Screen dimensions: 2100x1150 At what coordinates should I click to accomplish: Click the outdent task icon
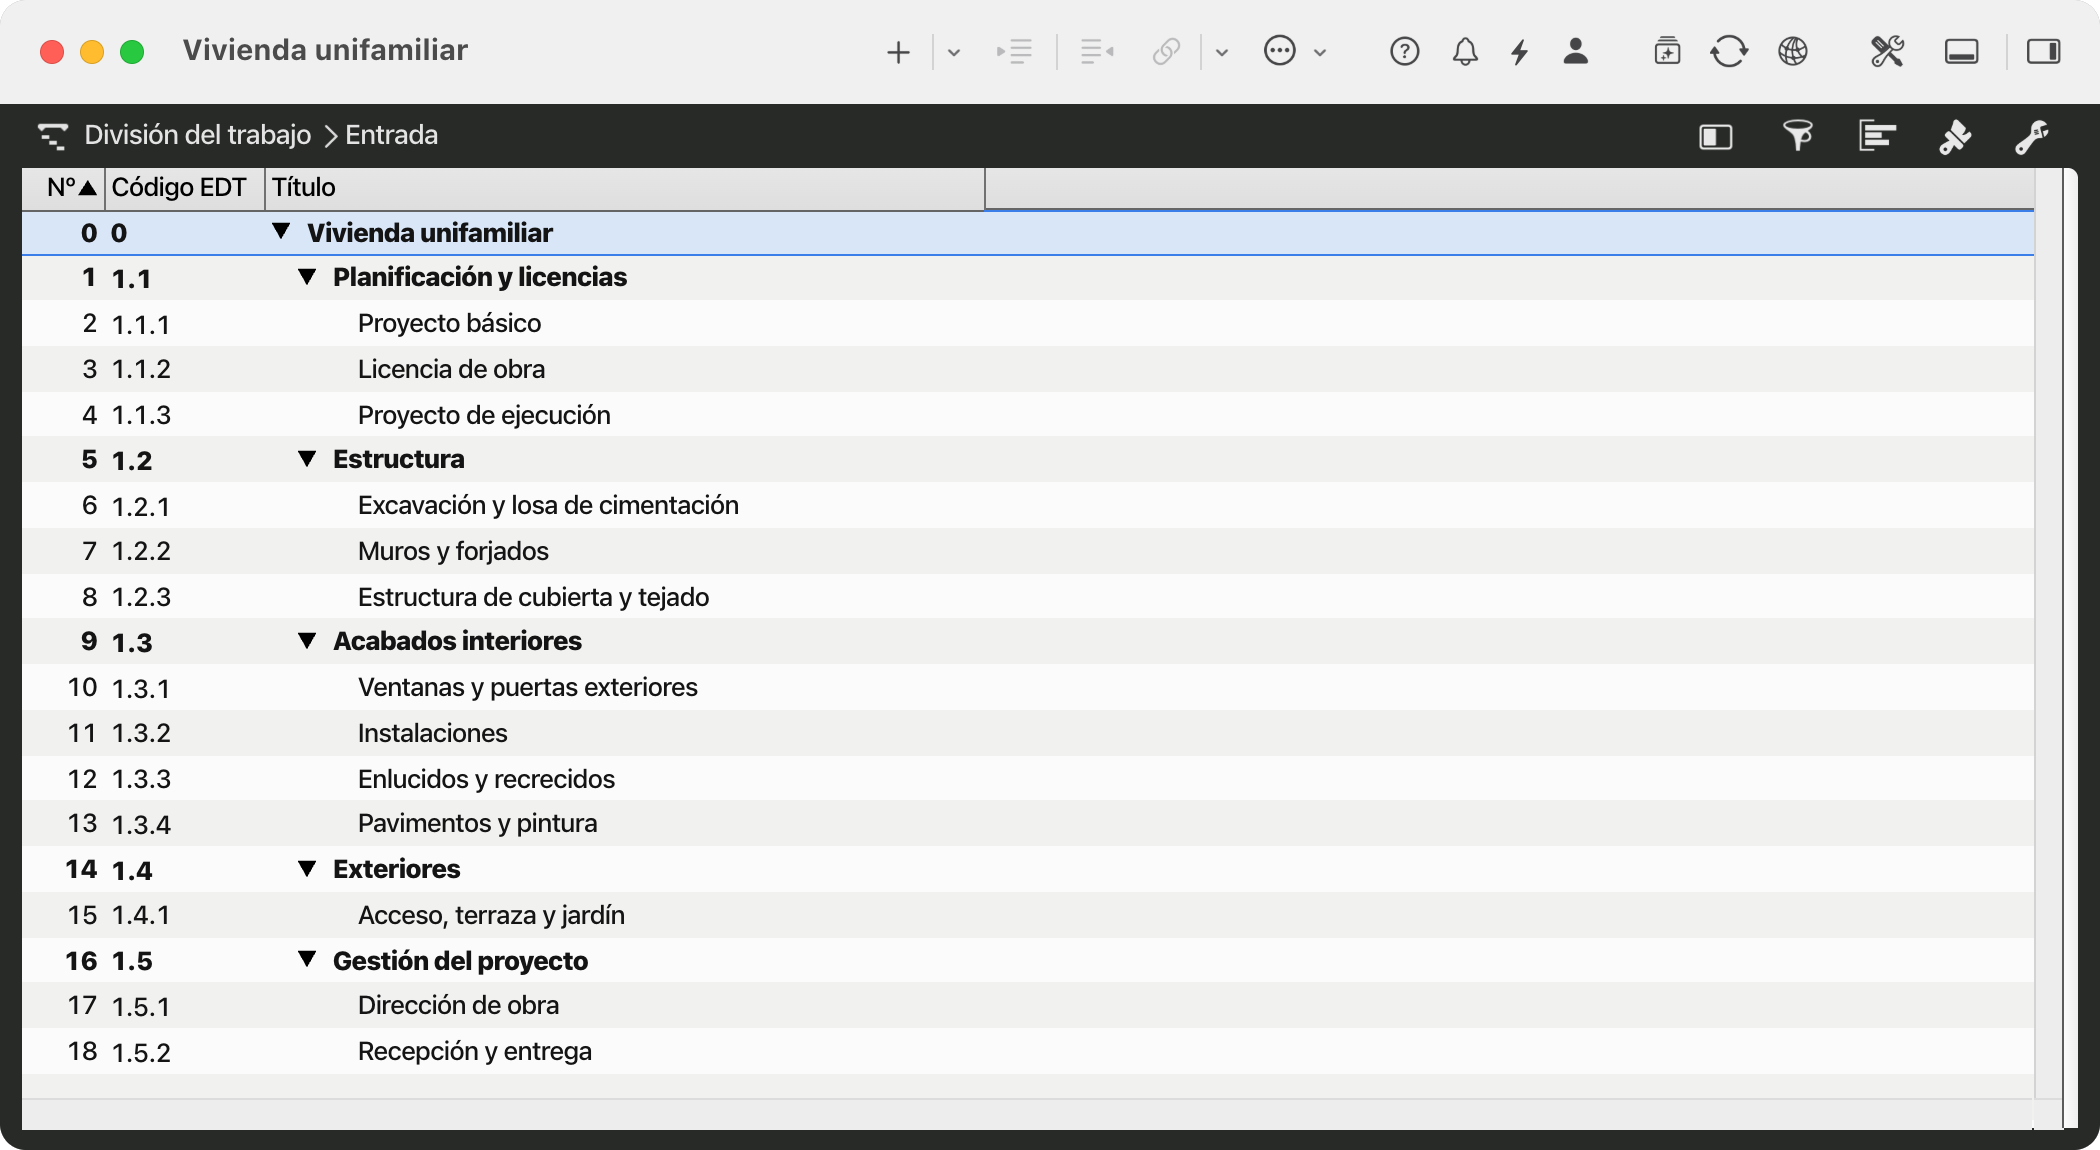tap(1097, 51)
